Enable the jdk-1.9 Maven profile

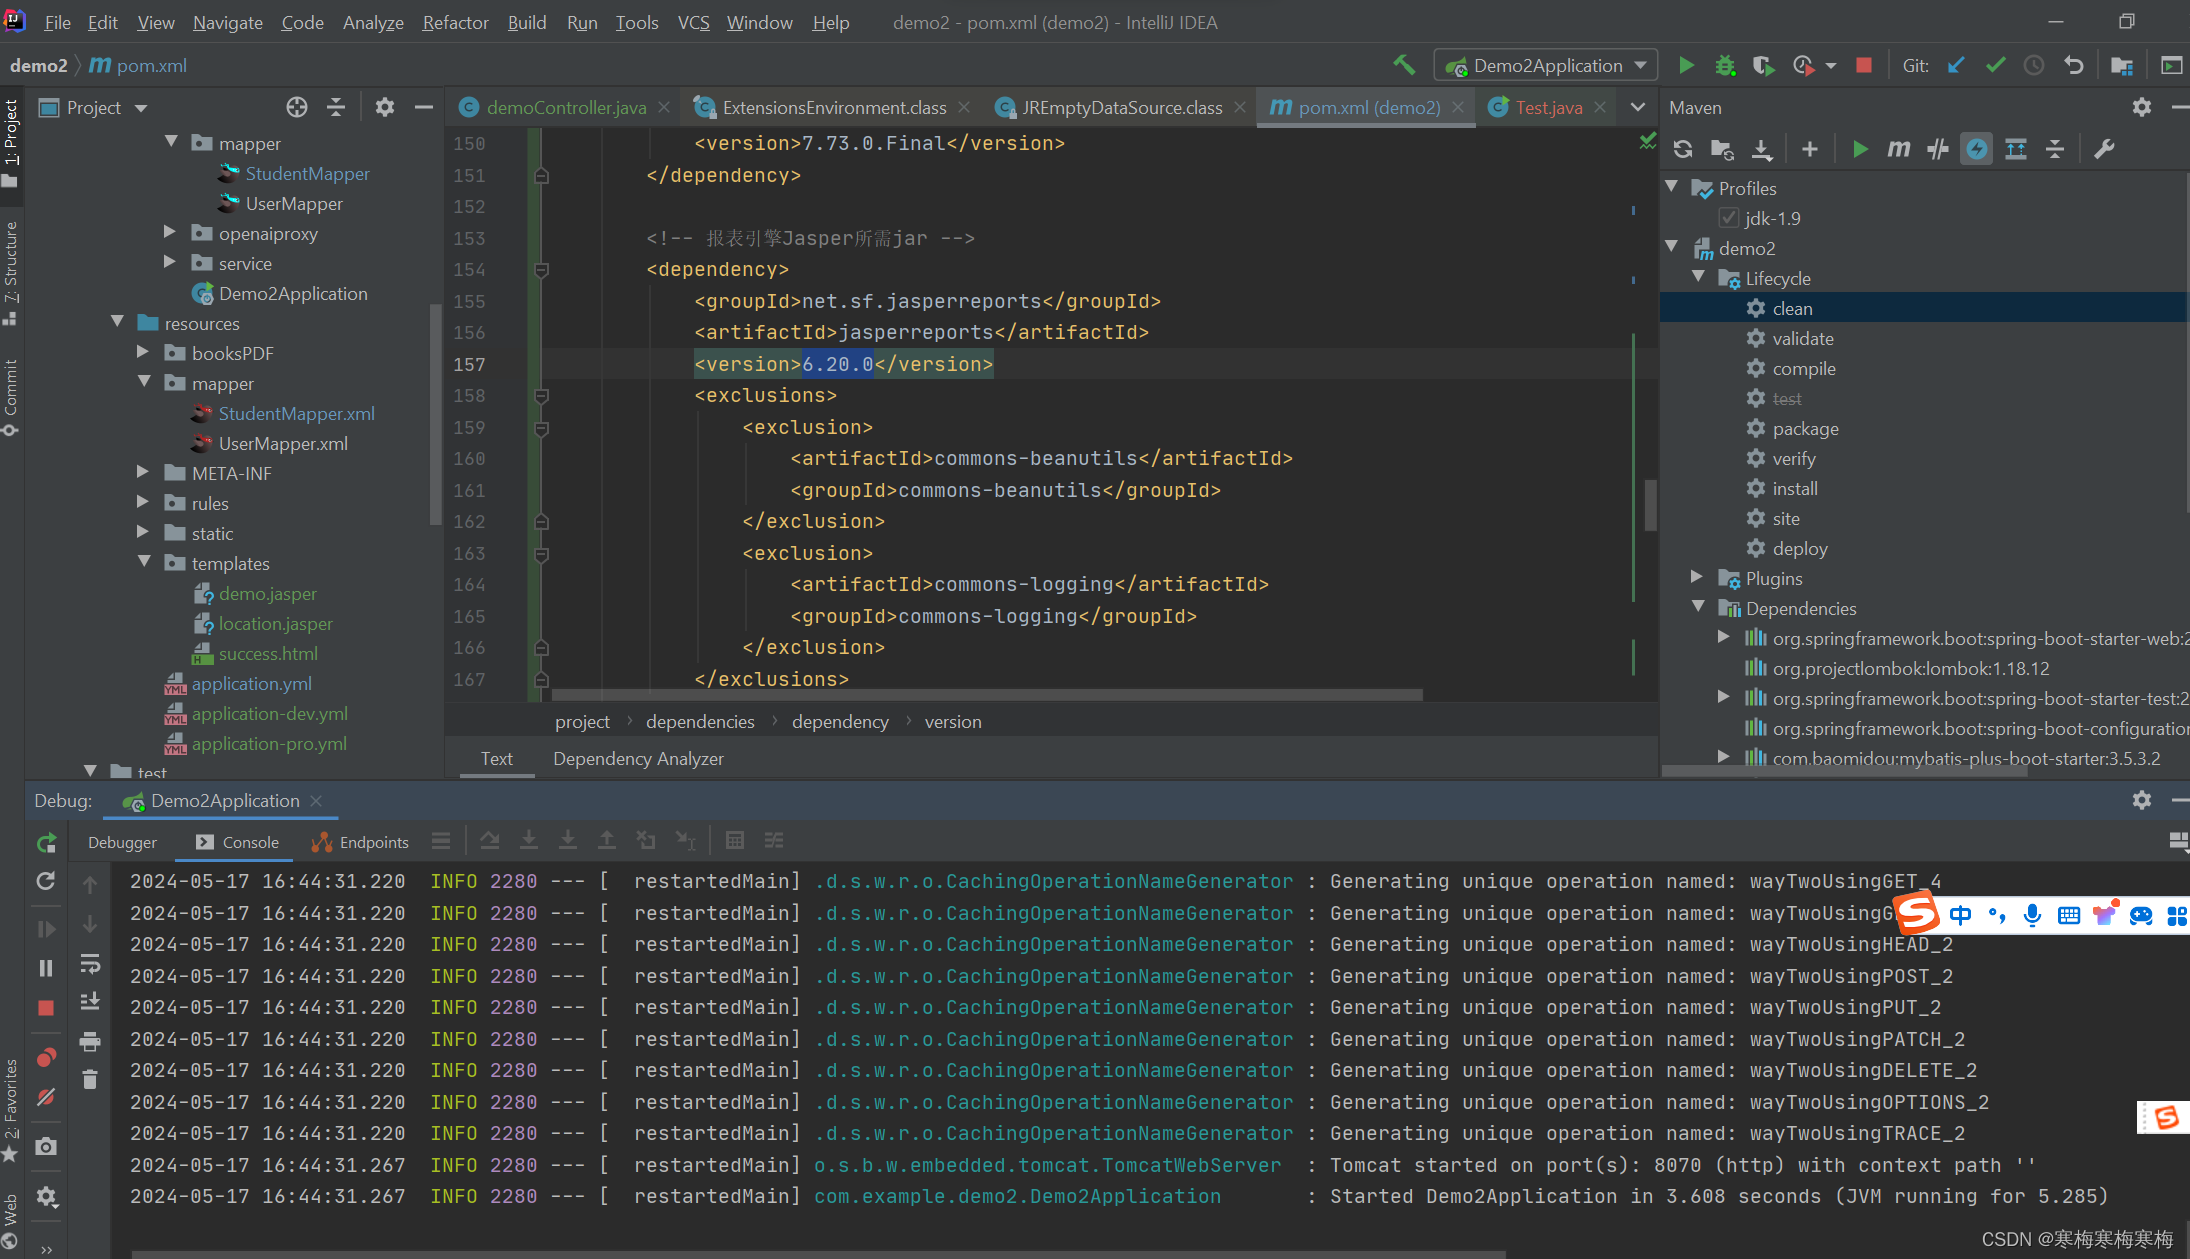tap(1729, 218)
